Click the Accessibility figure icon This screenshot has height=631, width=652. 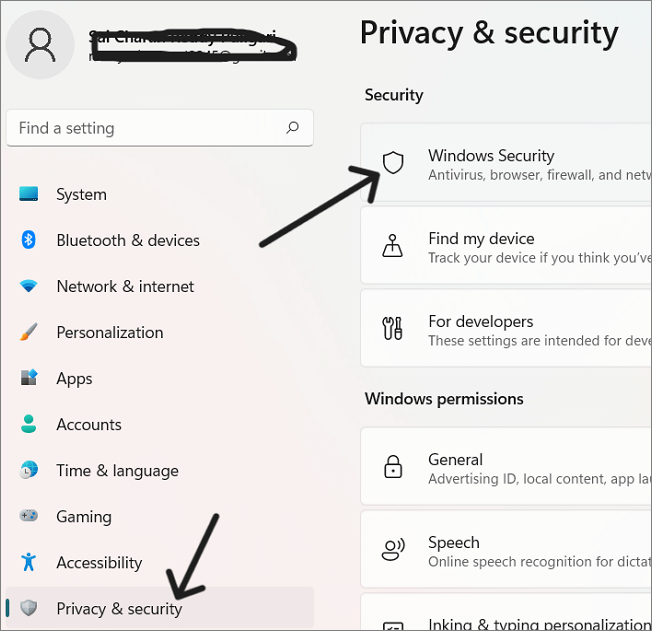point(29,562)
